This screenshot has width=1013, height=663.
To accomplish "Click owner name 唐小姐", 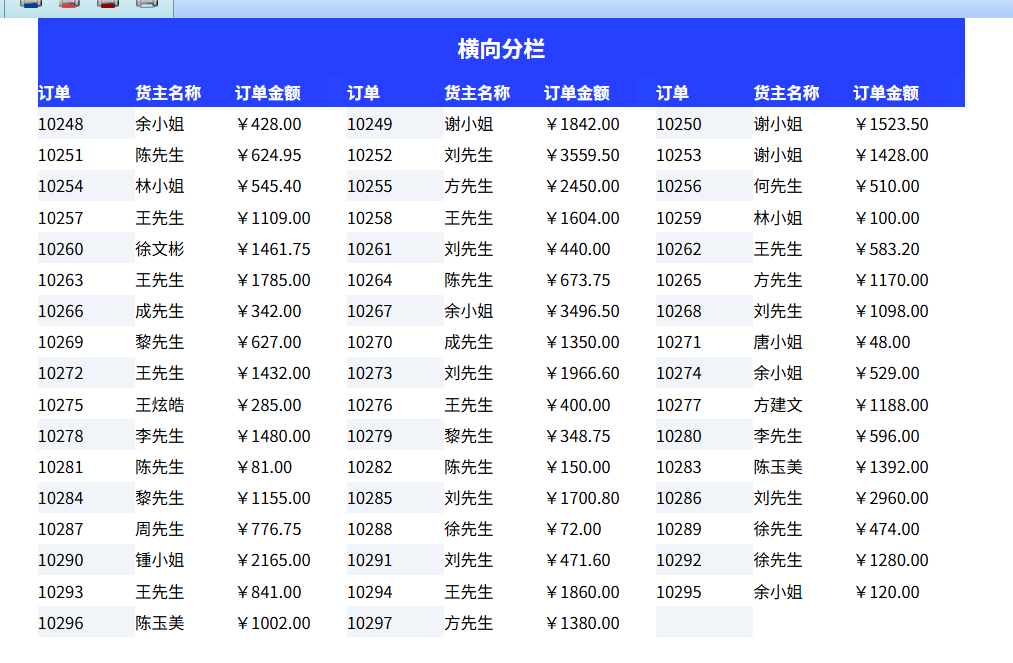I will (x=778, y=342).
